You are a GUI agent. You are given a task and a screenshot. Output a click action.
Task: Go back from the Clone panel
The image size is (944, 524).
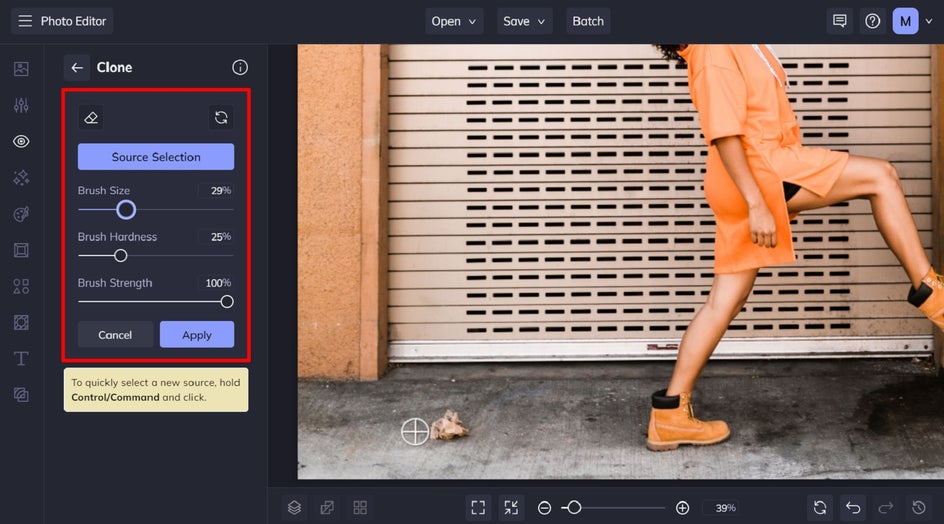tap(77, 67)
